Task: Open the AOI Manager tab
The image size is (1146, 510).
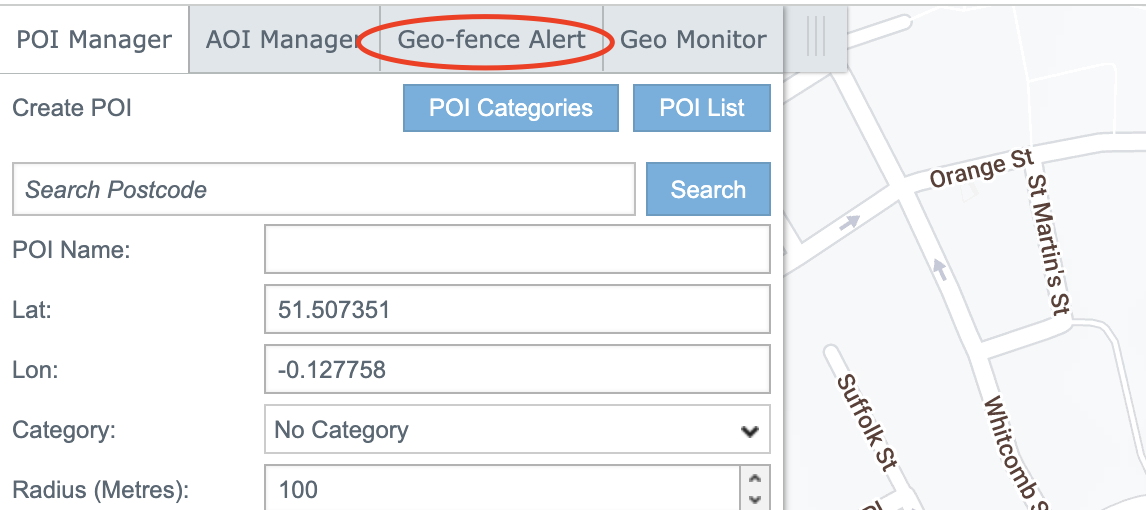Action: click(282, 40)
